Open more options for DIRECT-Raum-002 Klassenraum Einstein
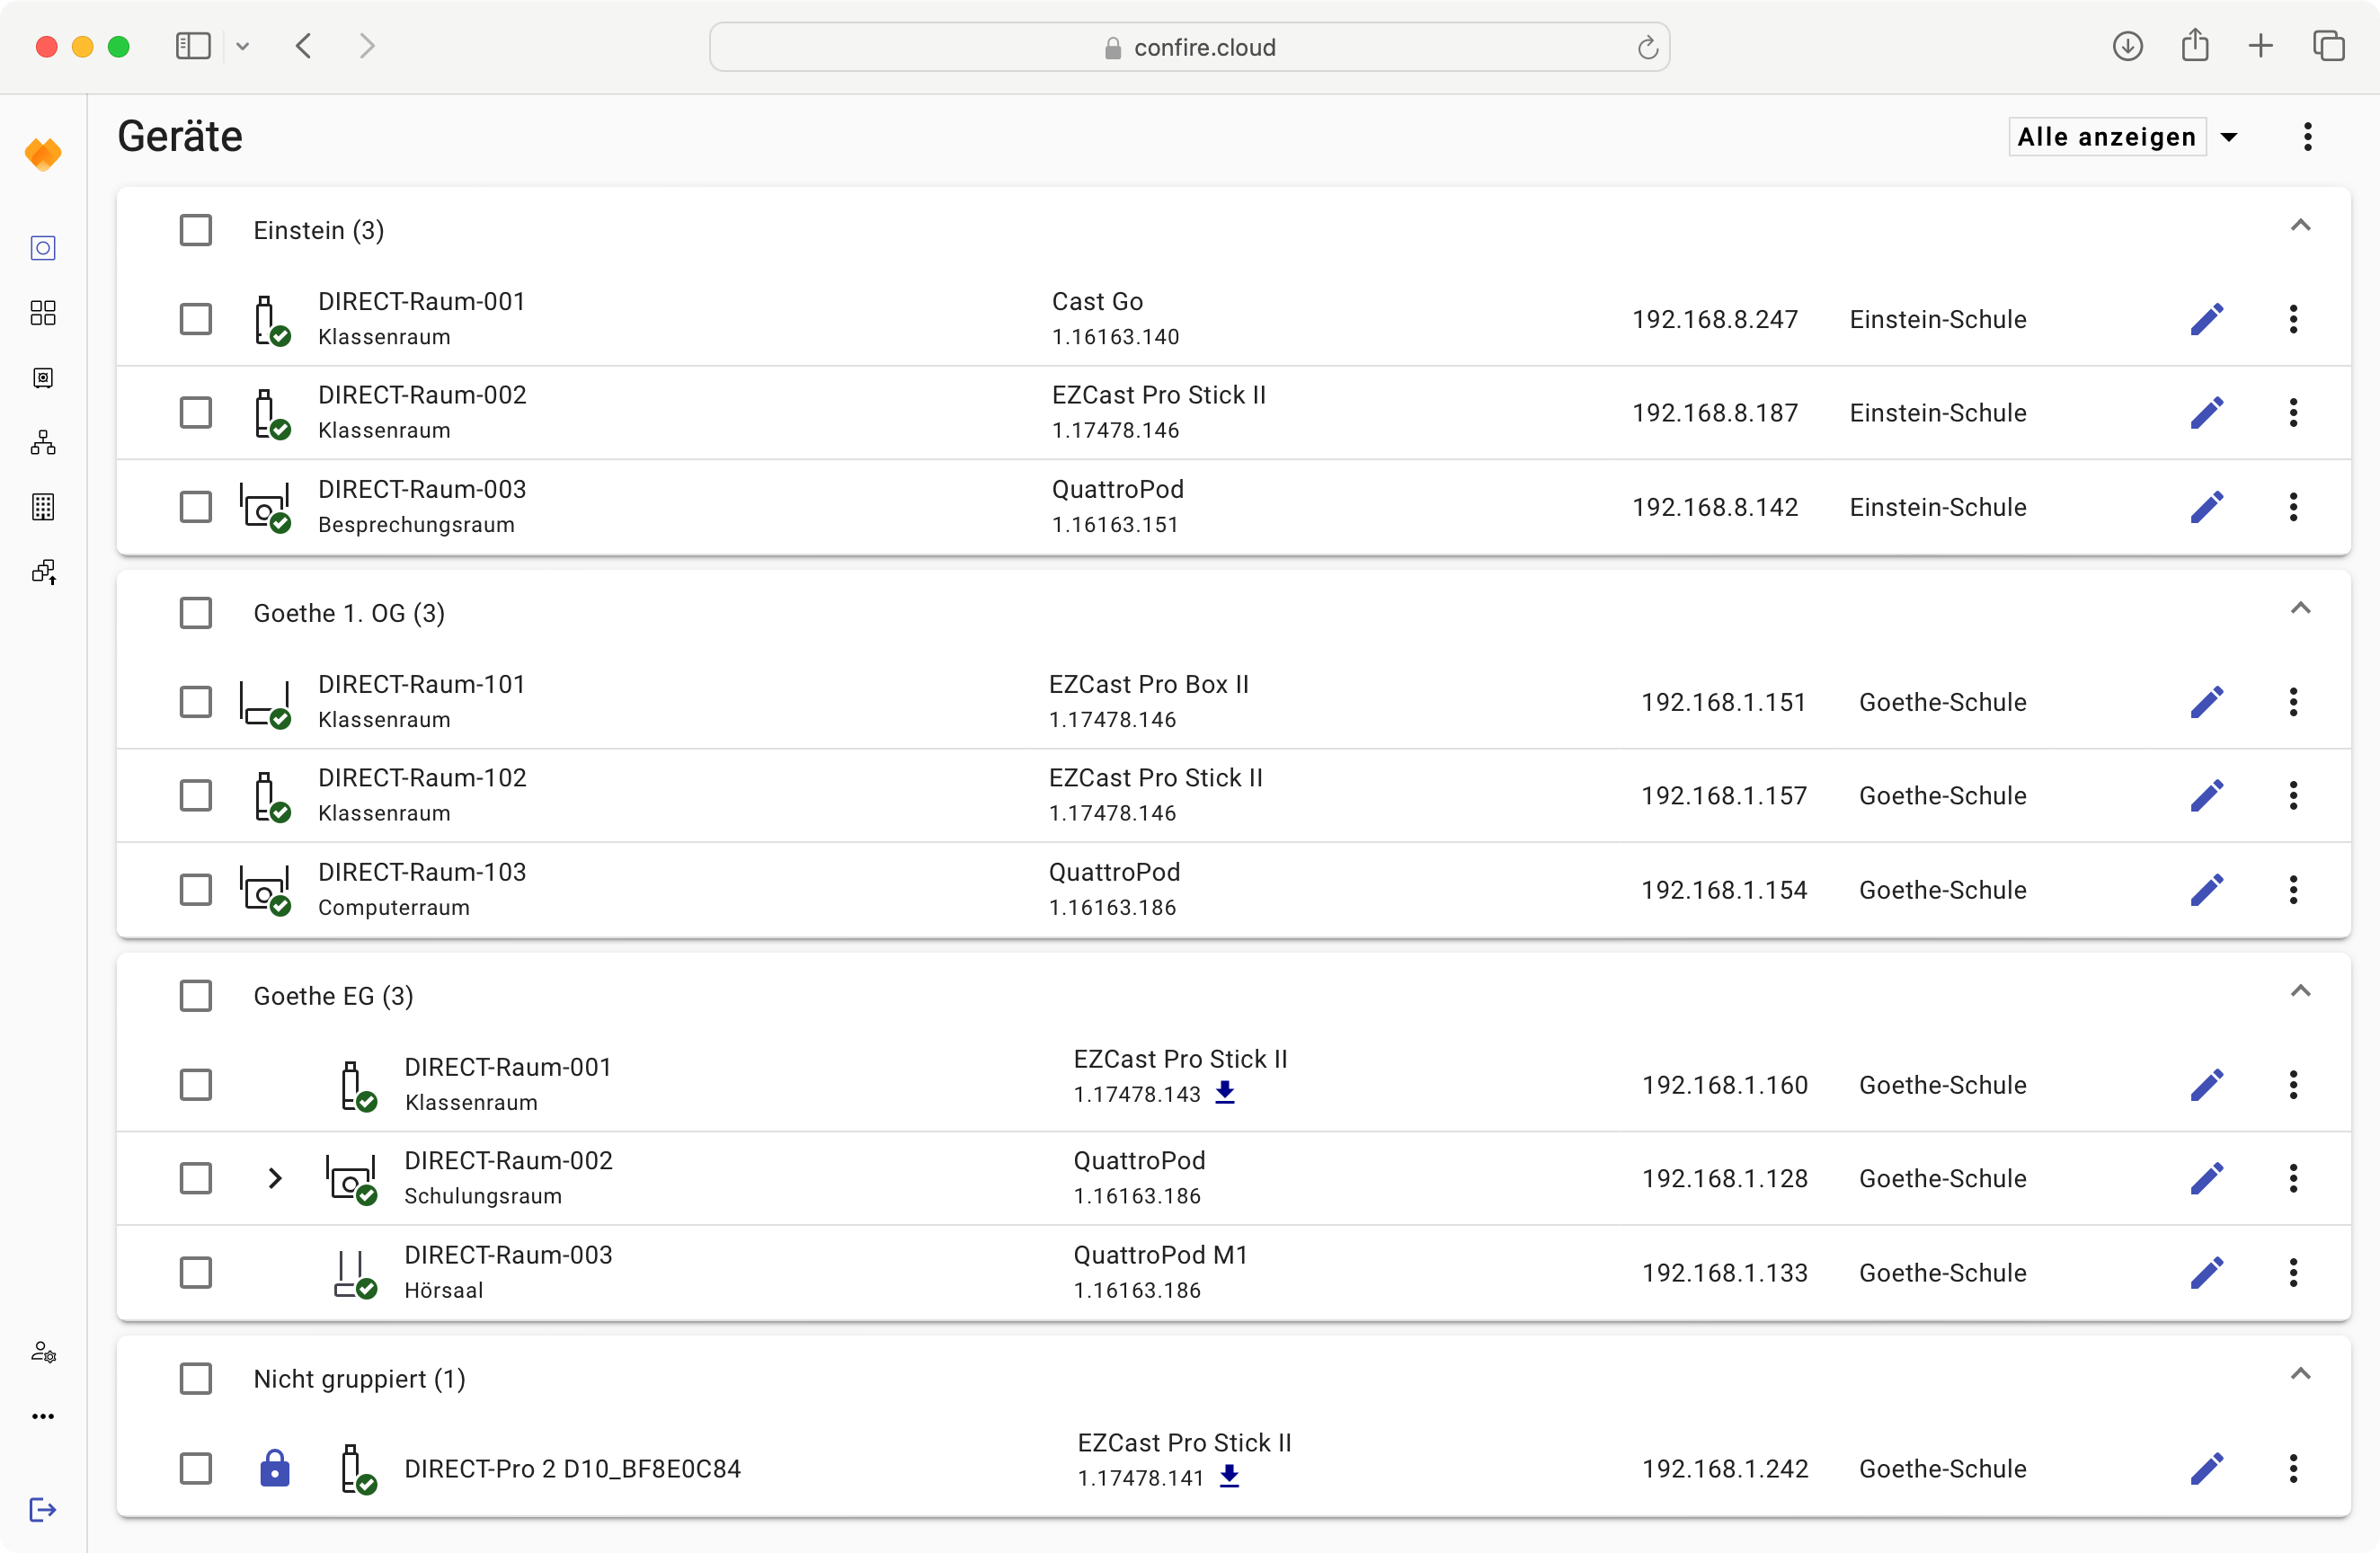Image resolution: width=2380 pixels, height=1553 pixels. coord(2293,412)
